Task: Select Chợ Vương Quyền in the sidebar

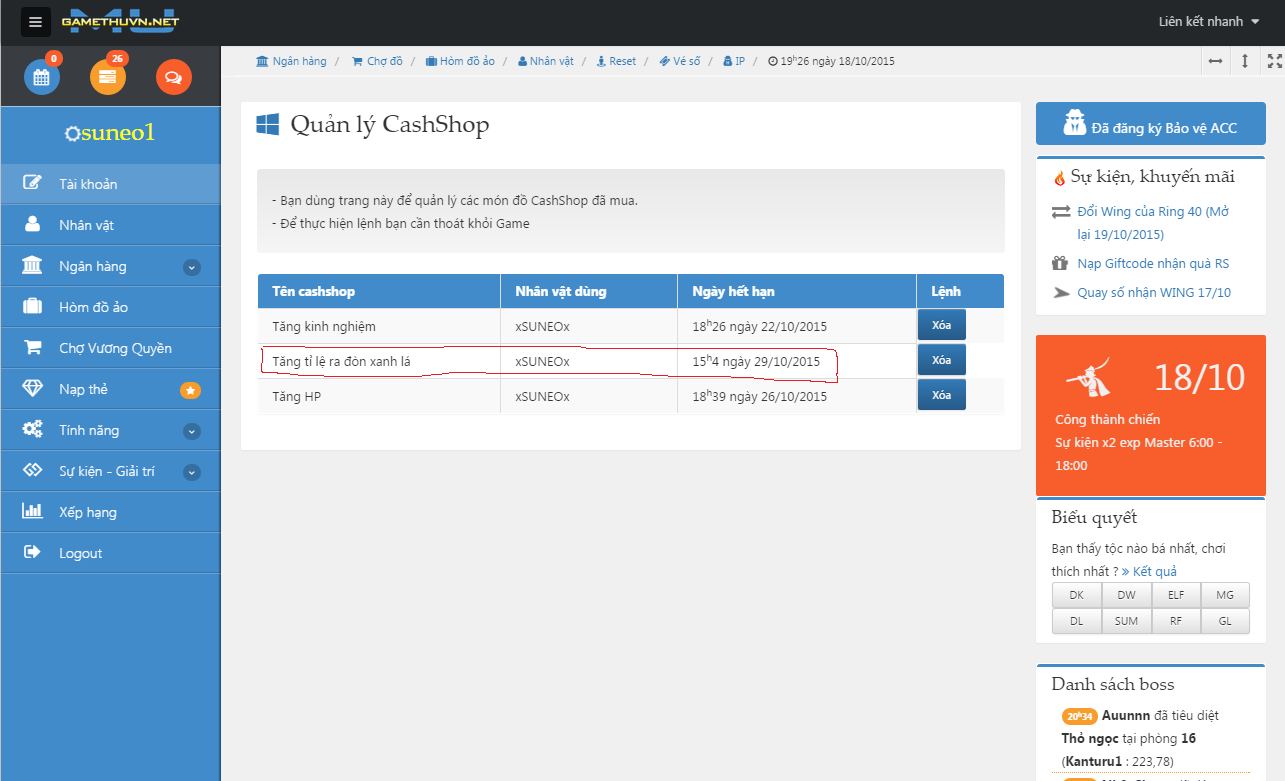Action: tap(115, 348)
